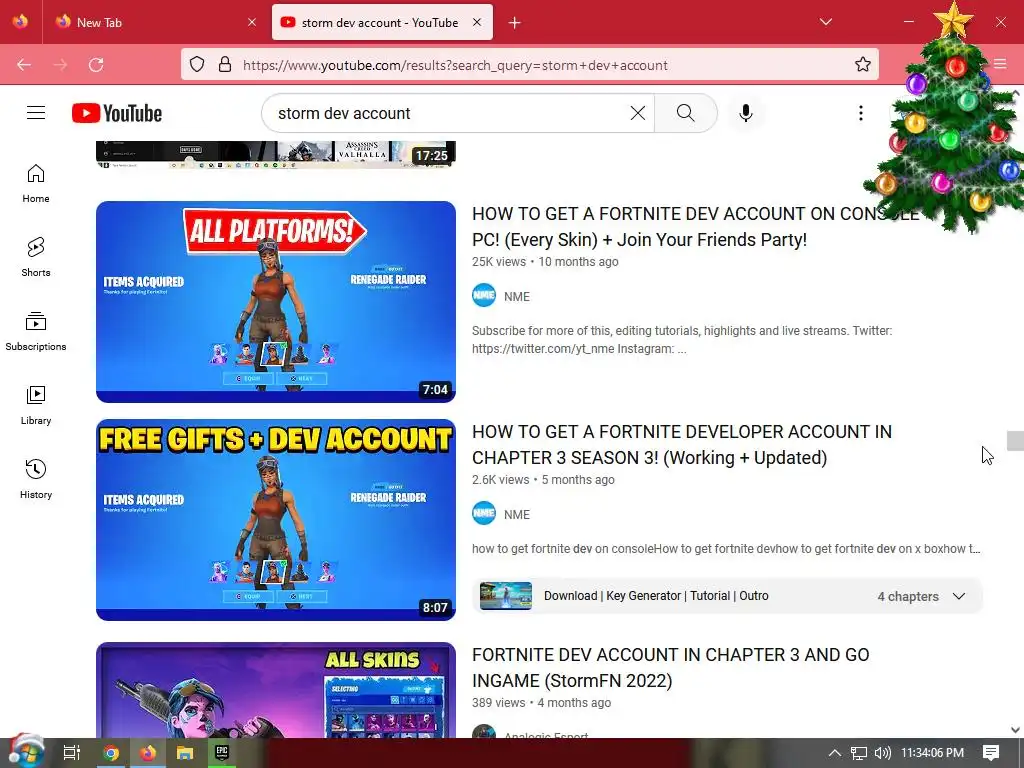
Task: Click the Start button with Santa hat
Action: [x=25, y=751]
